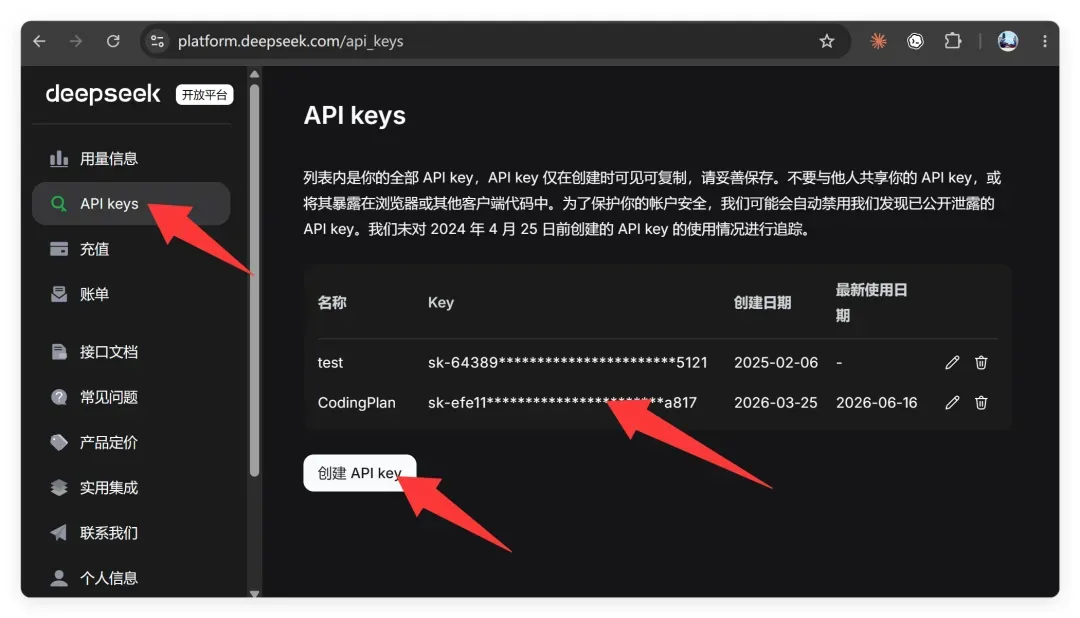
Task: Open the round white extension icon
Action: click(x=915, y=41)
